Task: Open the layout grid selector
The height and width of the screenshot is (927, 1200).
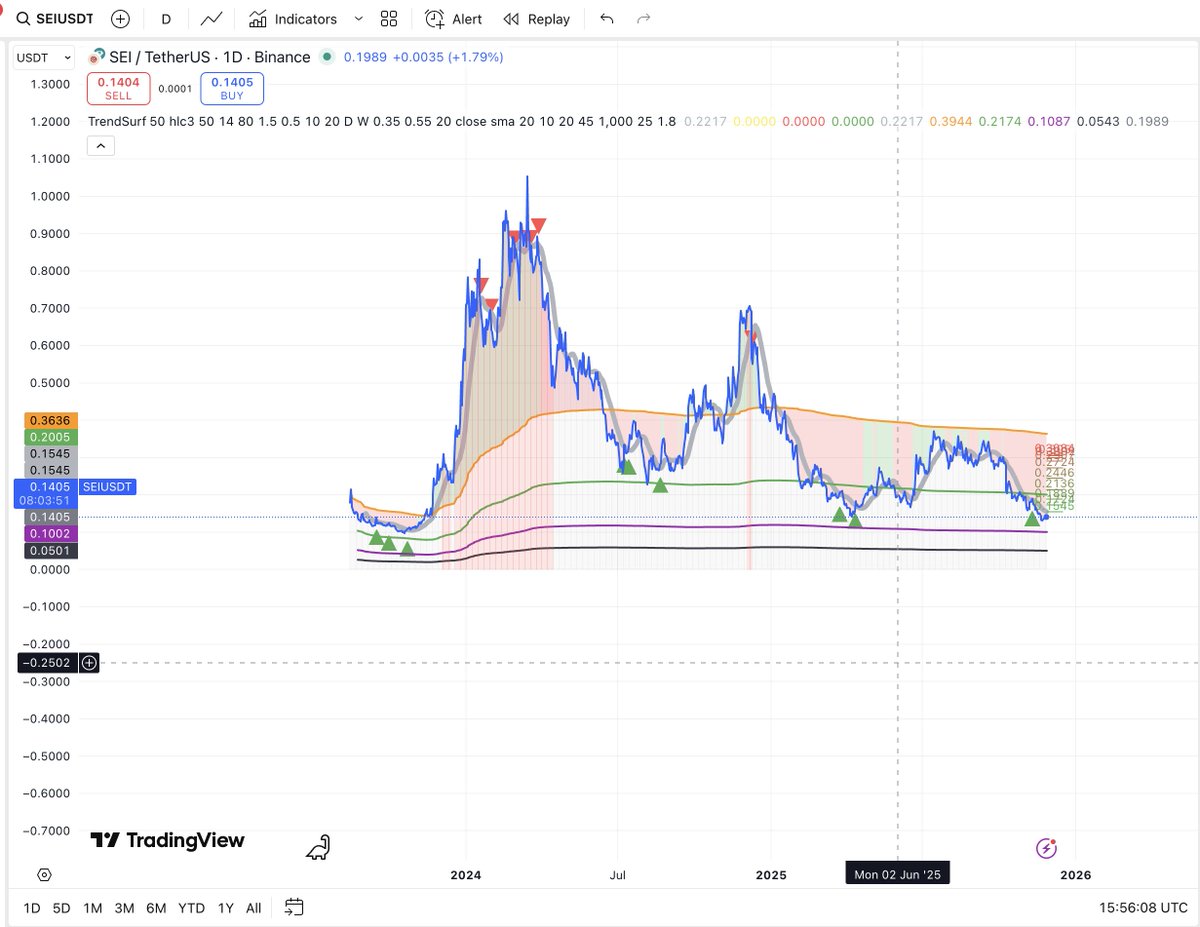Action: (388, 18)
